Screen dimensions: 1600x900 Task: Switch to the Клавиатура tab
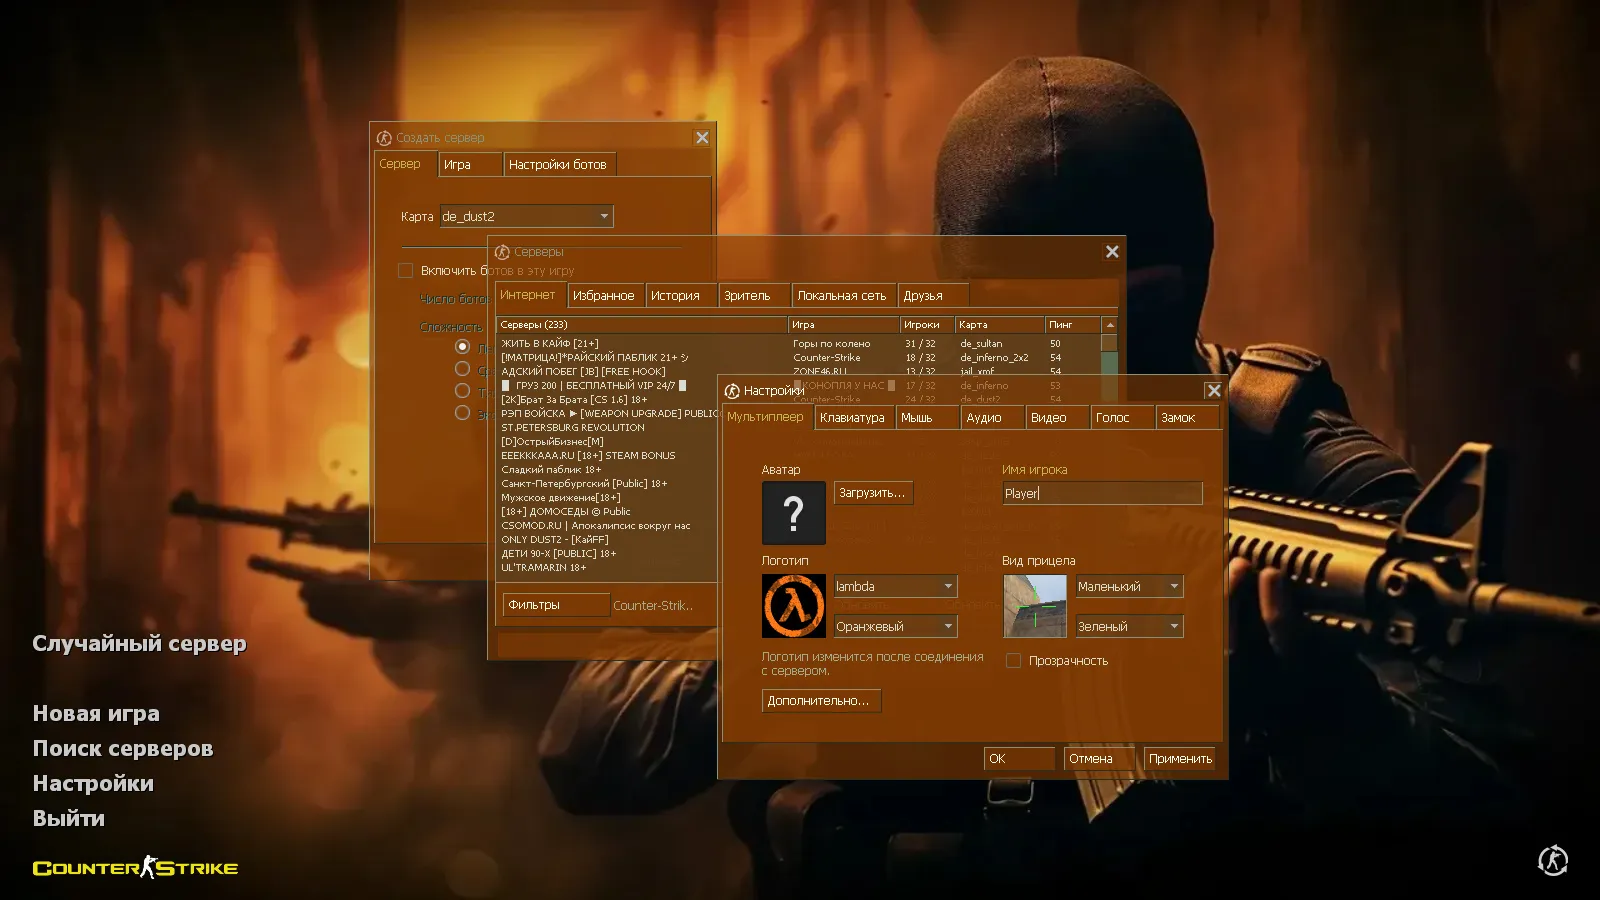(x=852, y=417)
